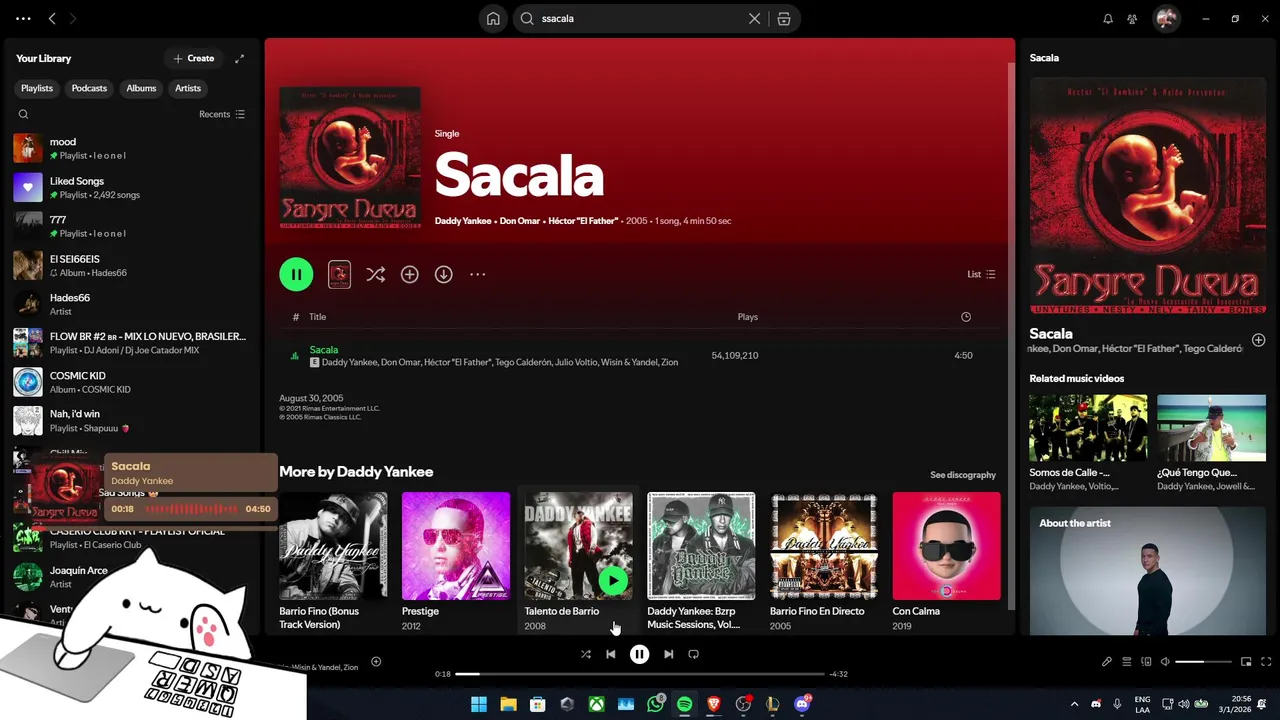Skip to the previous track
This screenshot has width=1280, height=720.
[x=611, y=654]
